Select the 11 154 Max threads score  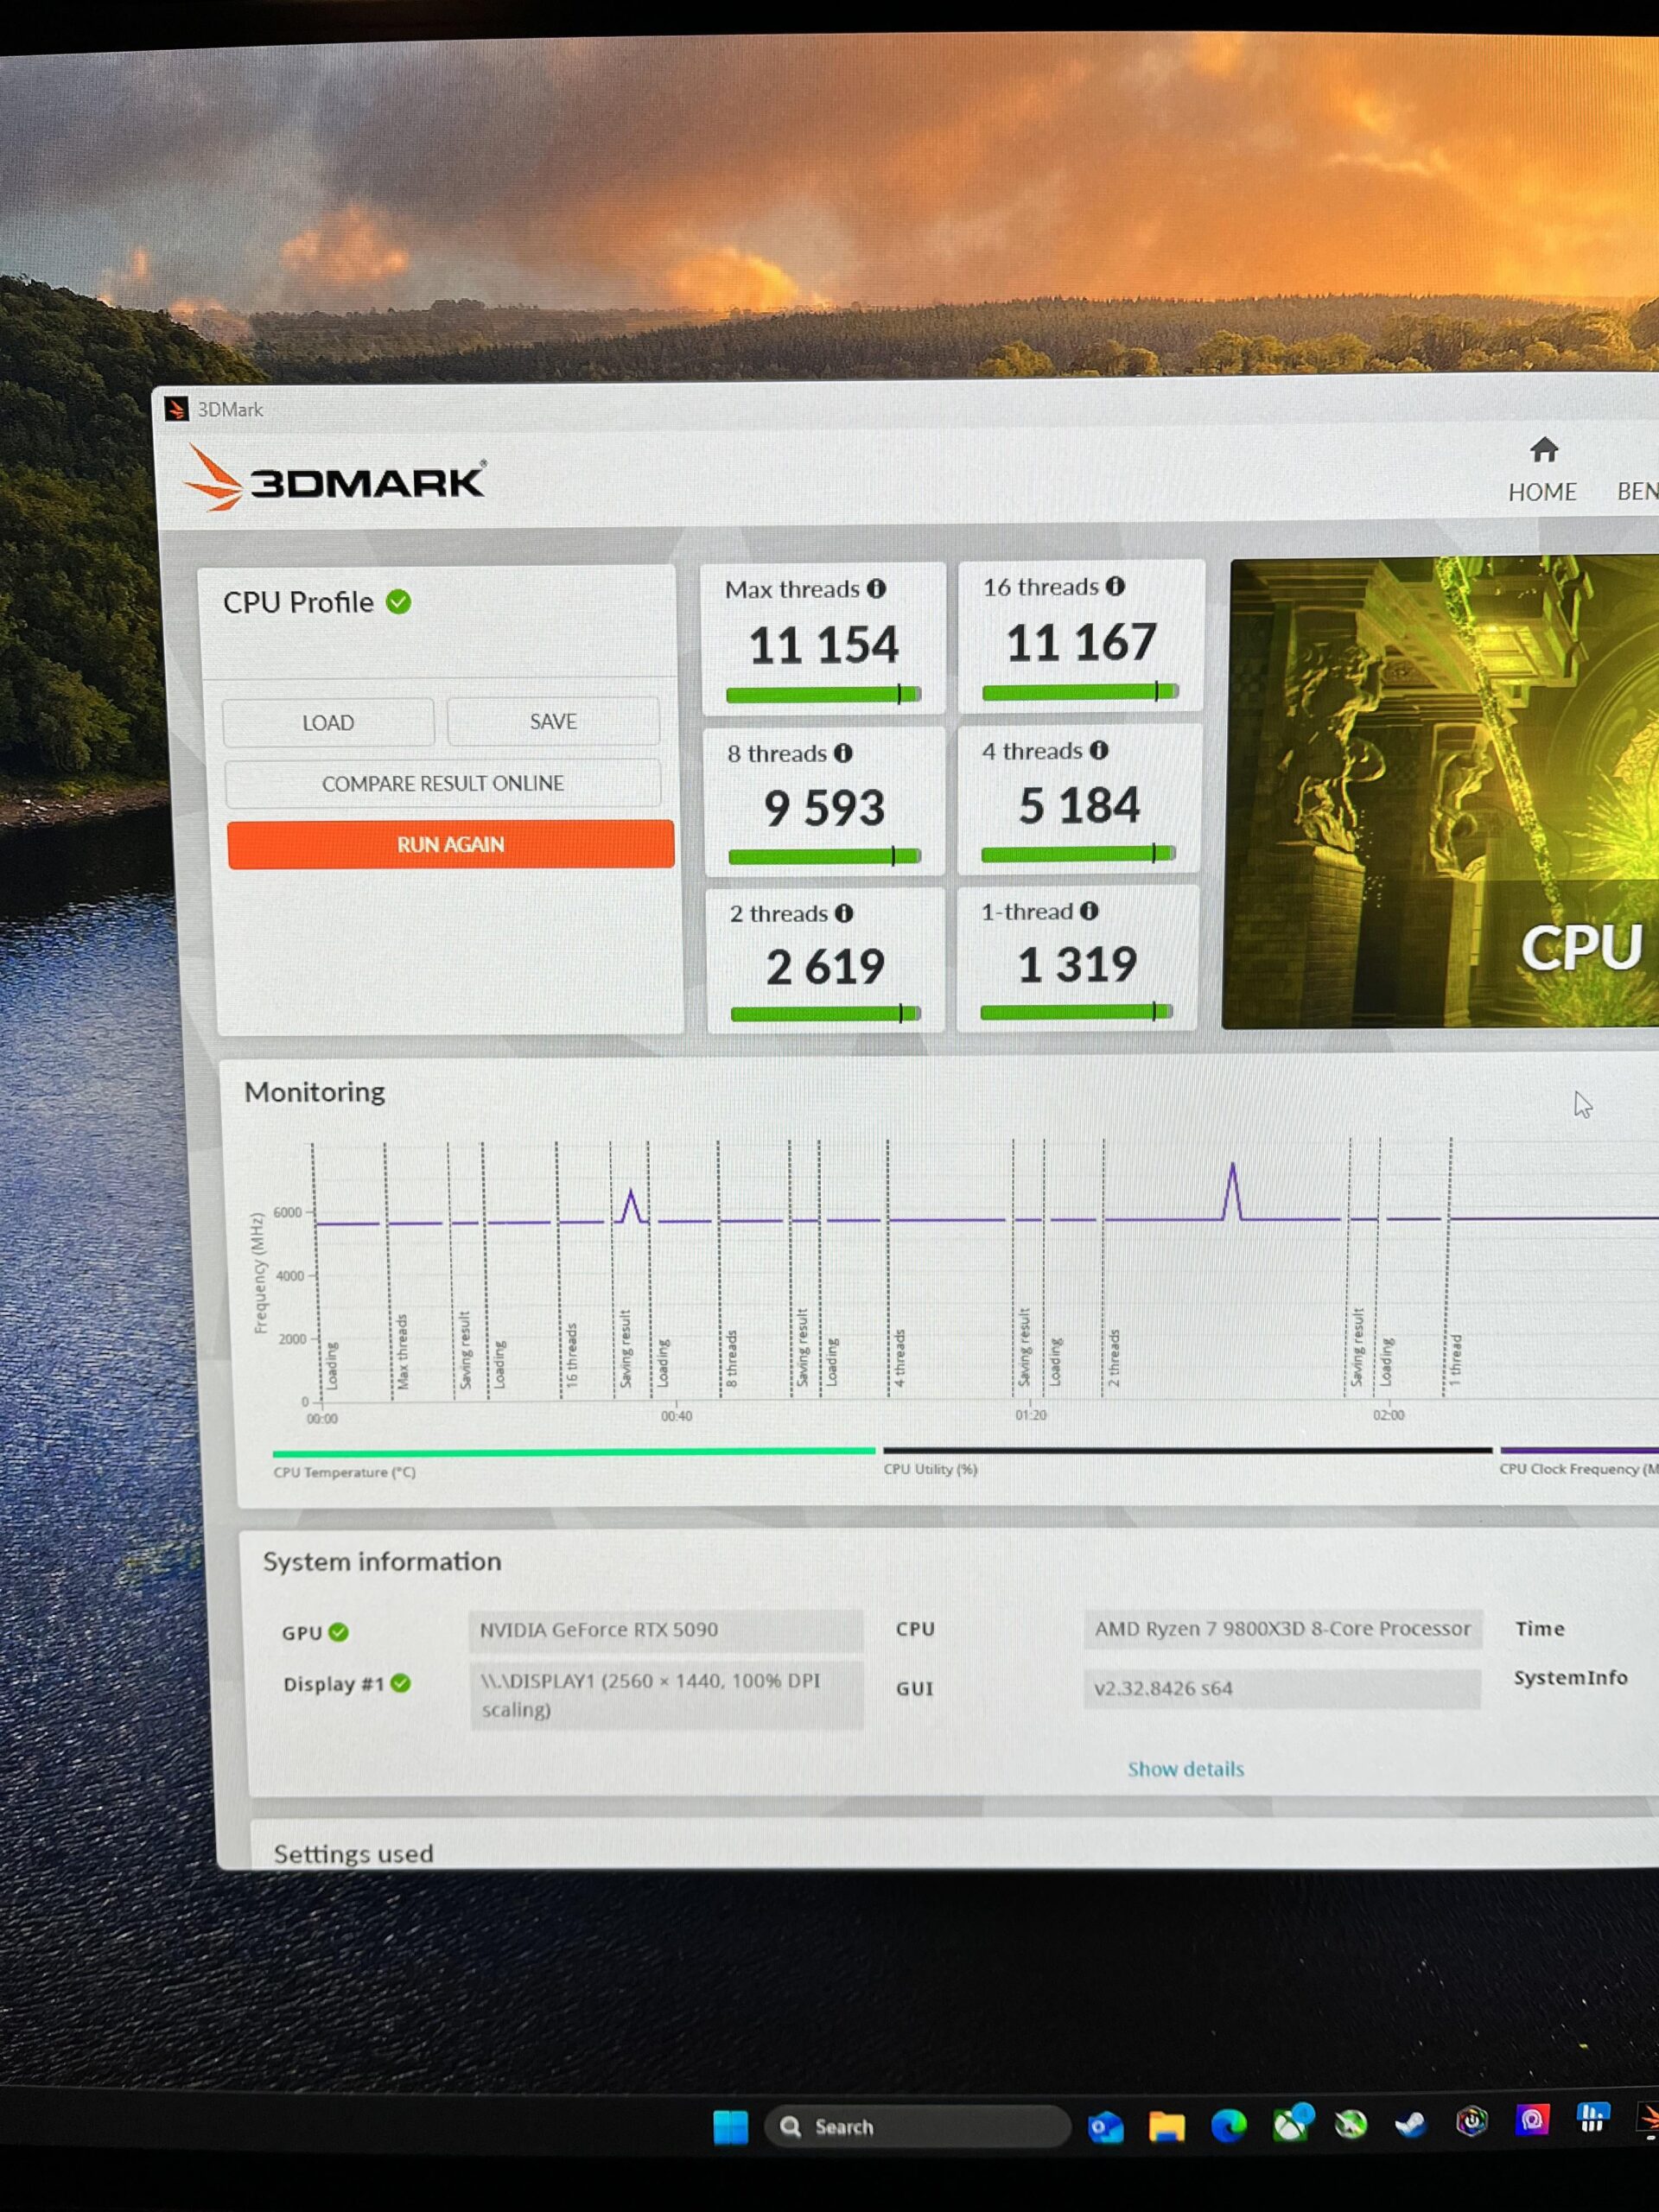(823, 645)
